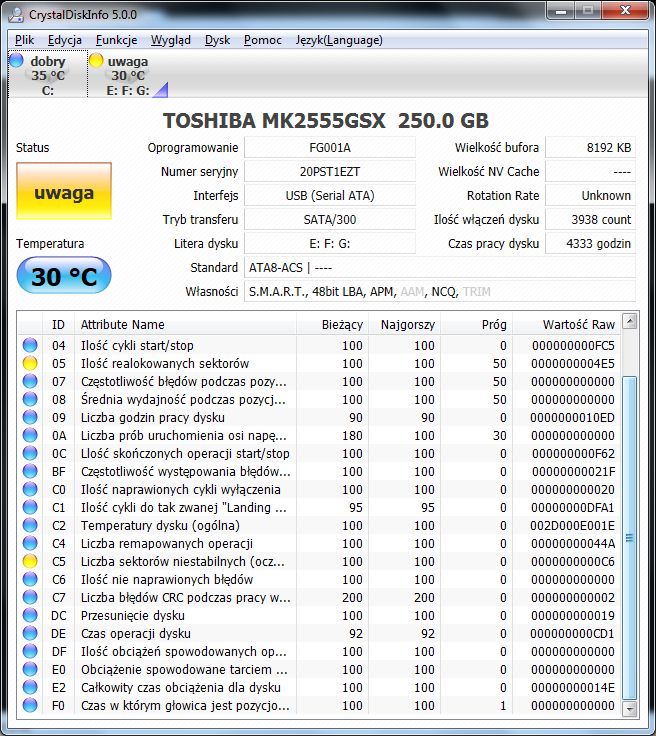Click the firmware field FG001A
Screen dimensions: 656x736
click(x=330, y=148)
